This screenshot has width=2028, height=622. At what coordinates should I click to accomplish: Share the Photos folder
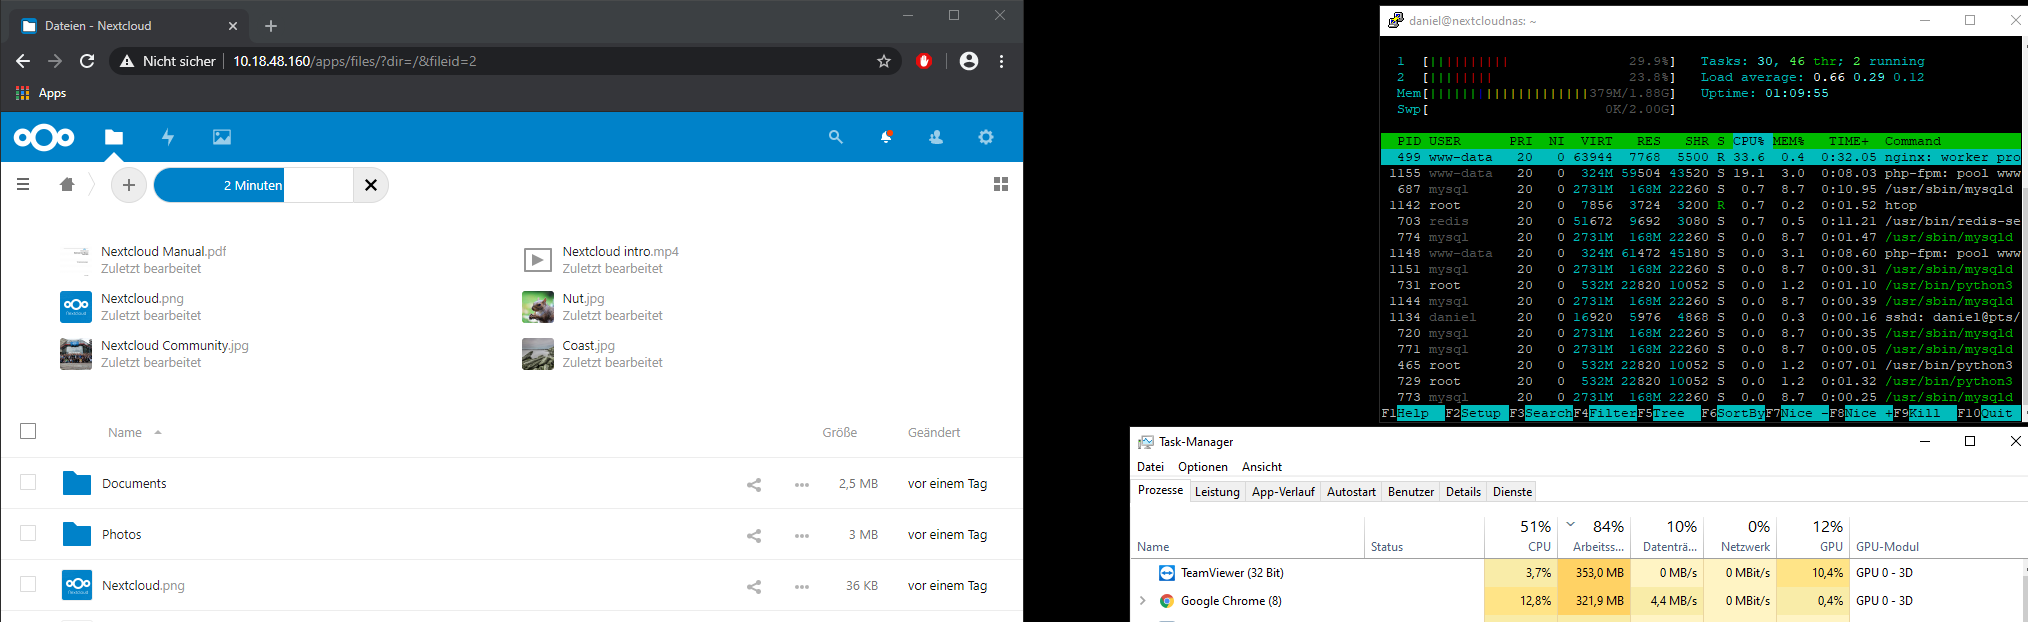point(754,535)
